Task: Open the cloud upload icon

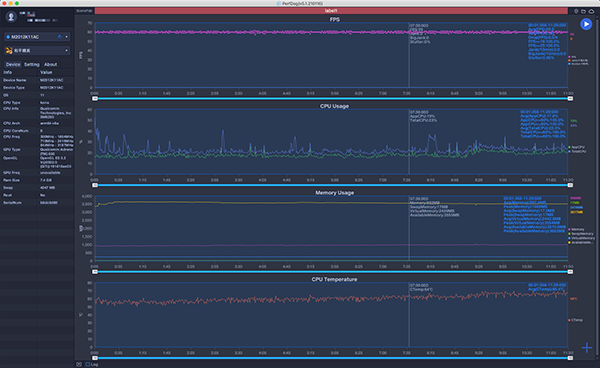Action: point(591,11)
